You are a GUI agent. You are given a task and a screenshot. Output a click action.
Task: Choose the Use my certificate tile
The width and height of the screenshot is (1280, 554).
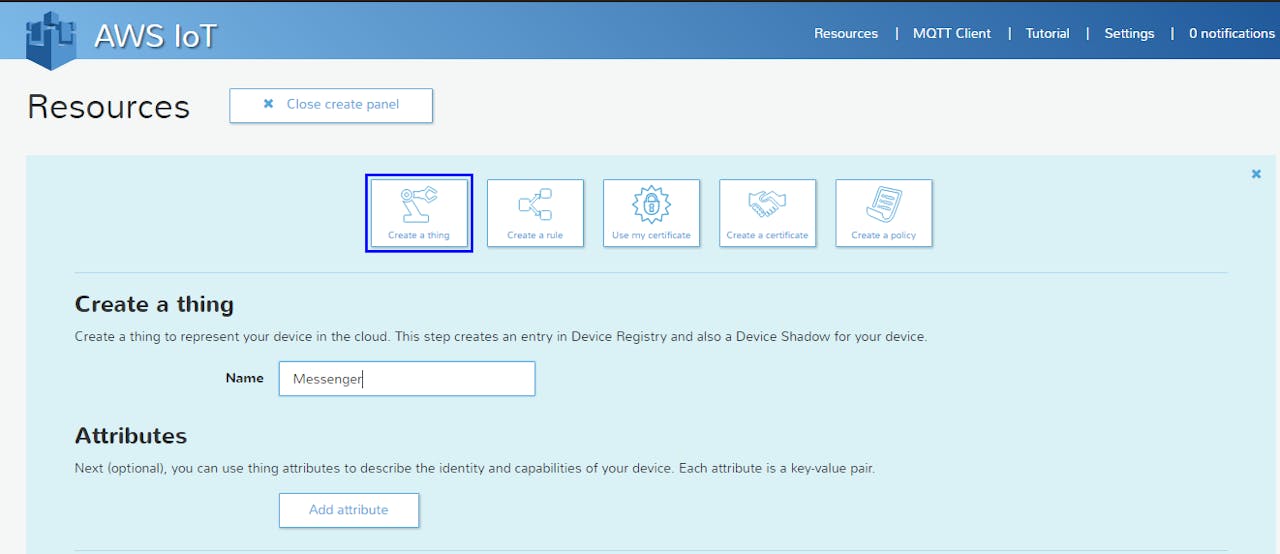point(651,213)
